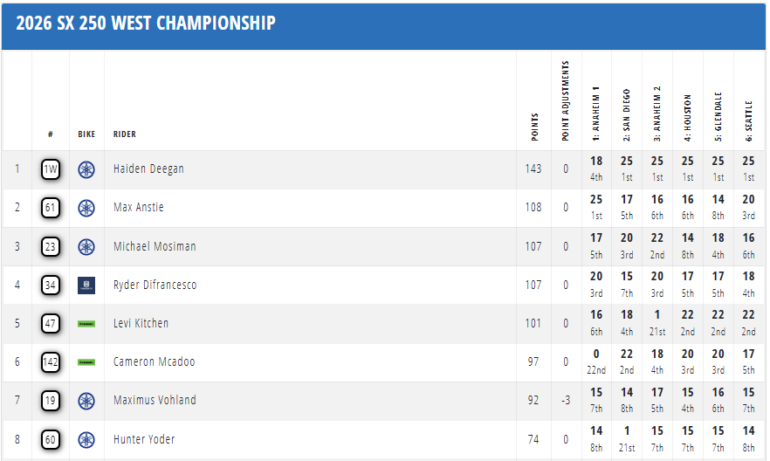Sort by the Points column header
The height and width of the screenshot is (461, 770).
coord(533,122)
